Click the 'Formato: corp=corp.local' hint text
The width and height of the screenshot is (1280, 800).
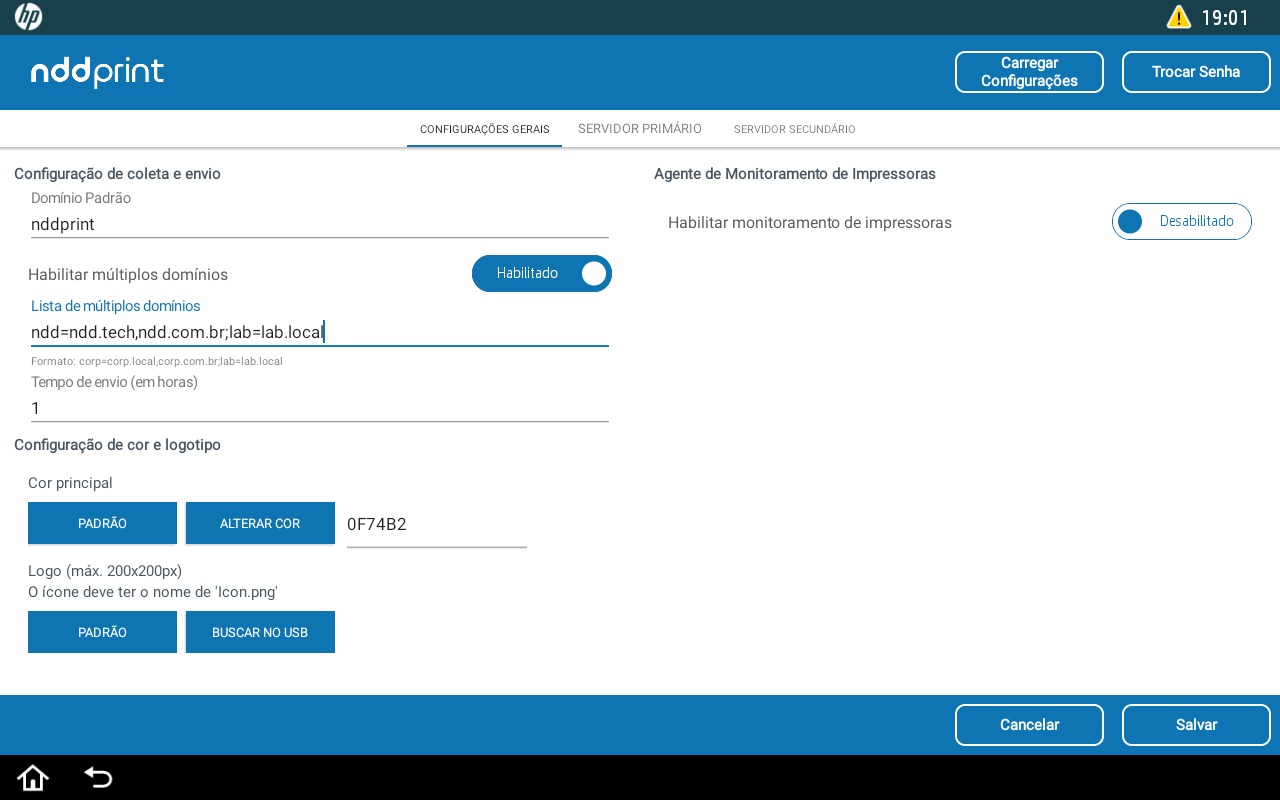(x=157, y=361)
